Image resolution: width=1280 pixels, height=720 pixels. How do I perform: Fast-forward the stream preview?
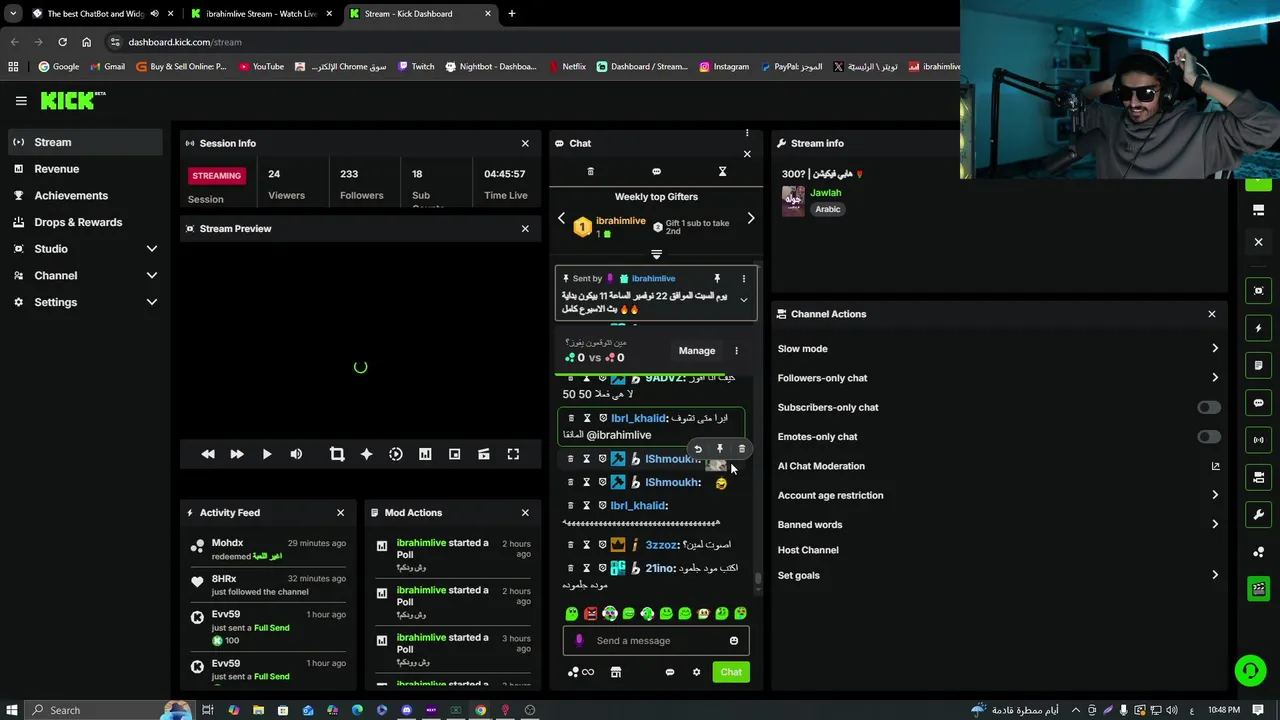tap(237, 454)
